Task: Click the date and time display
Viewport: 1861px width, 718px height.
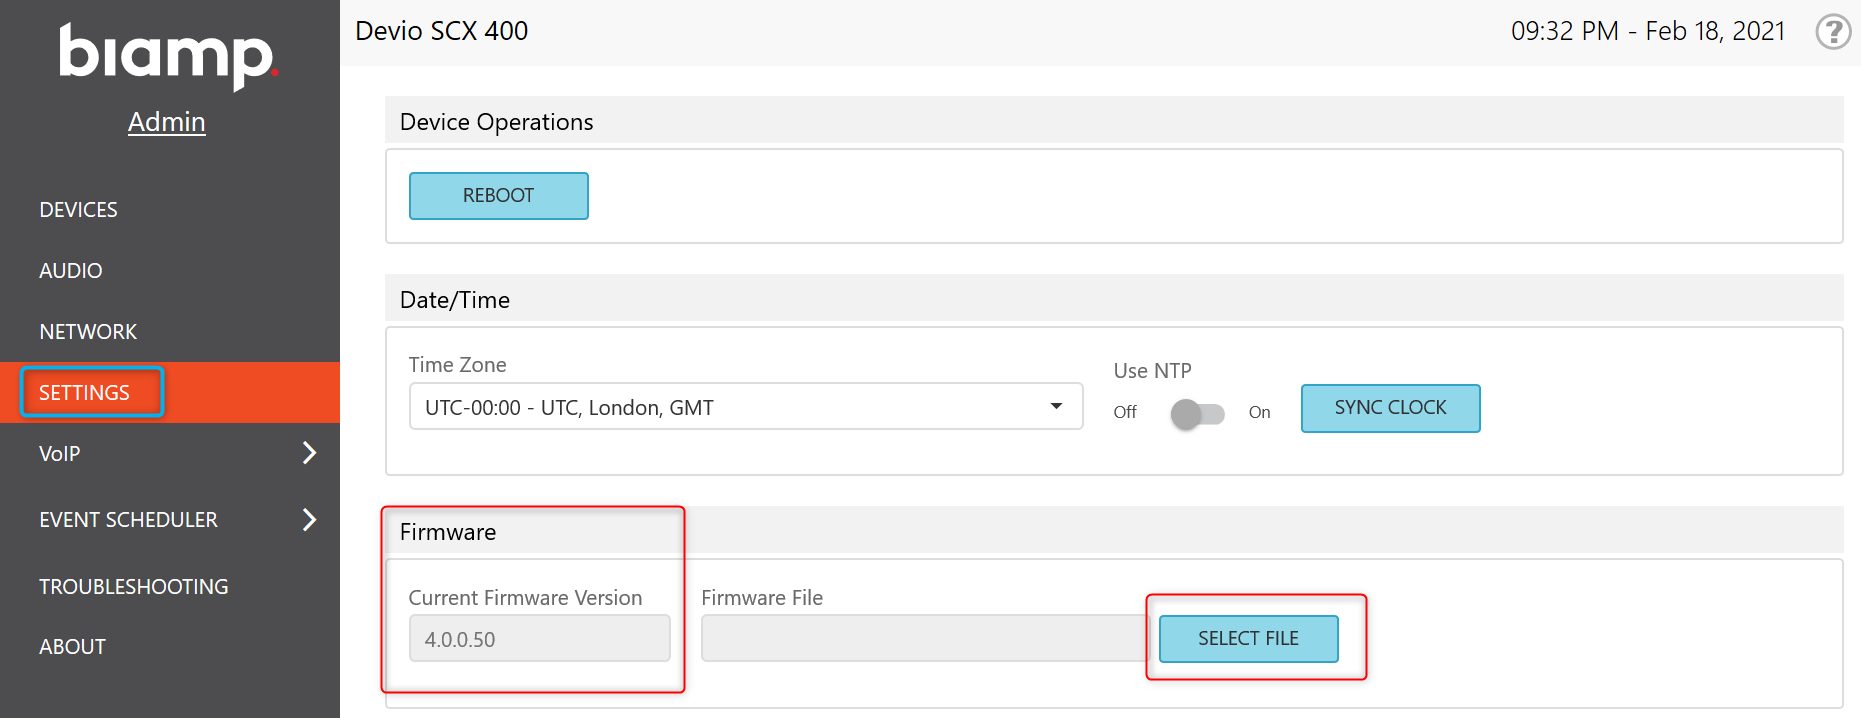Action: pos(1648,31)
